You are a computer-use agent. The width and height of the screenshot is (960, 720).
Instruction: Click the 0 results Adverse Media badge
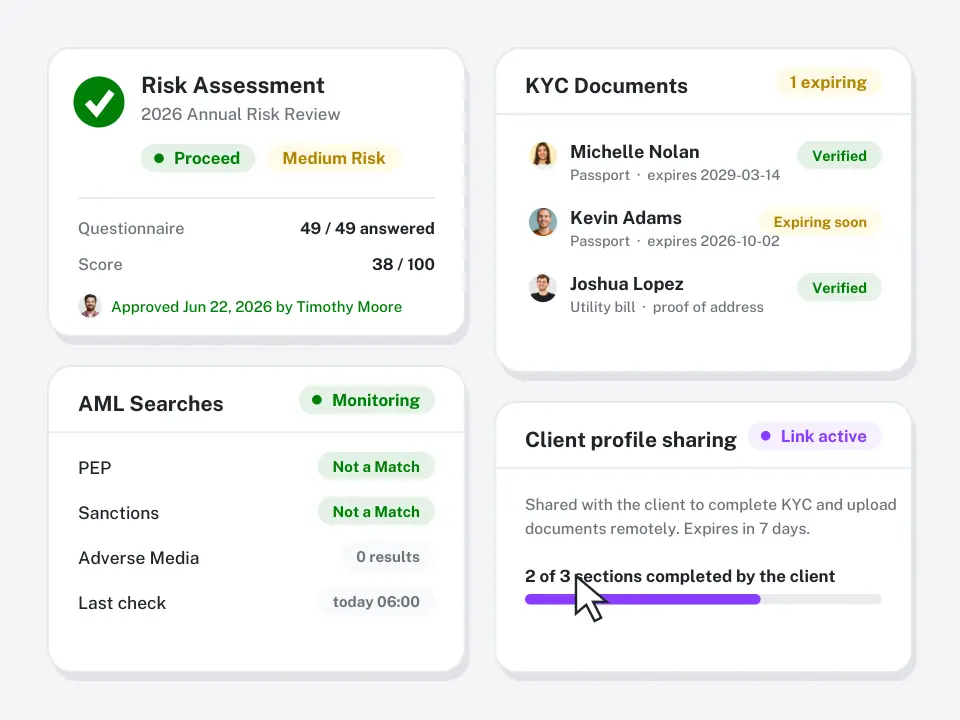[388, 557]
